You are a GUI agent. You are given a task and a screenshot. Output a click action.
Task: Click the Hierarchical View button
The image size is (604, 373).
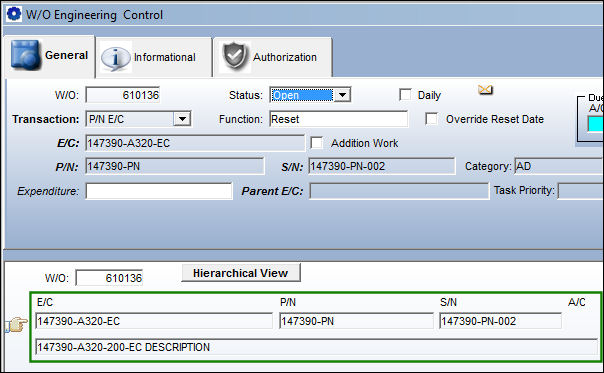coord(241,273)
